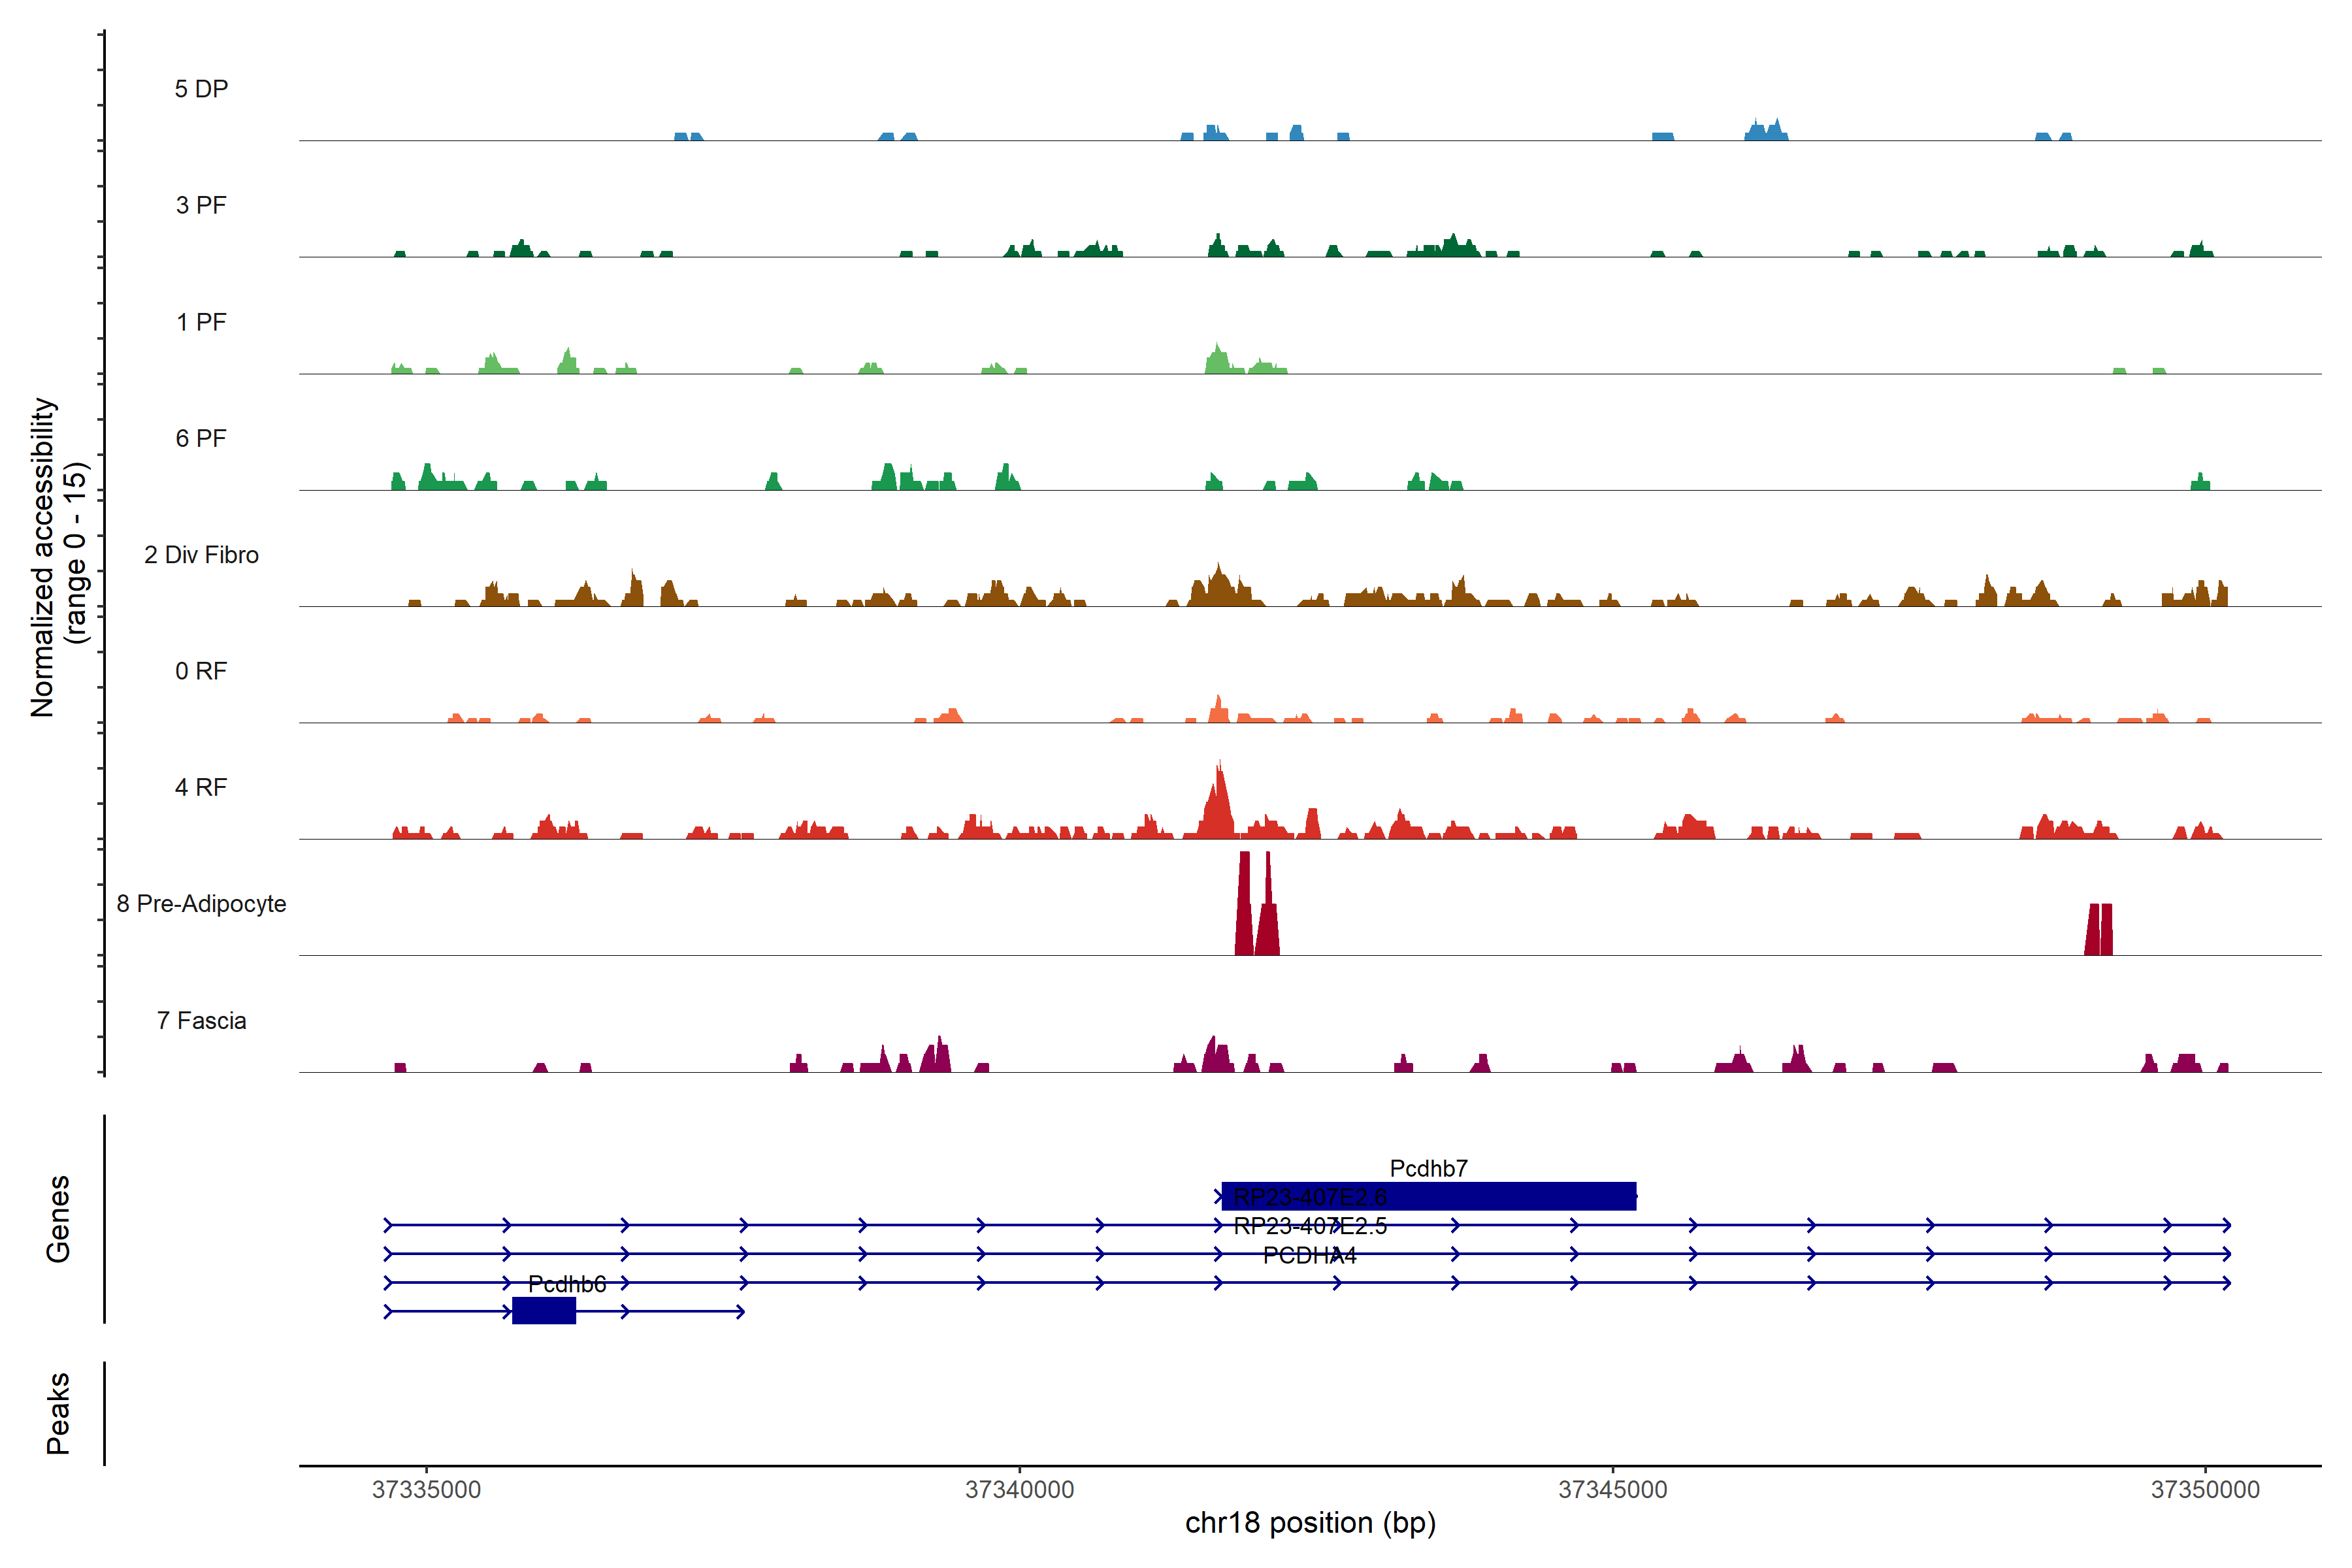
Task: Click the 0 RF track label
Action: [x=201, y=671]
